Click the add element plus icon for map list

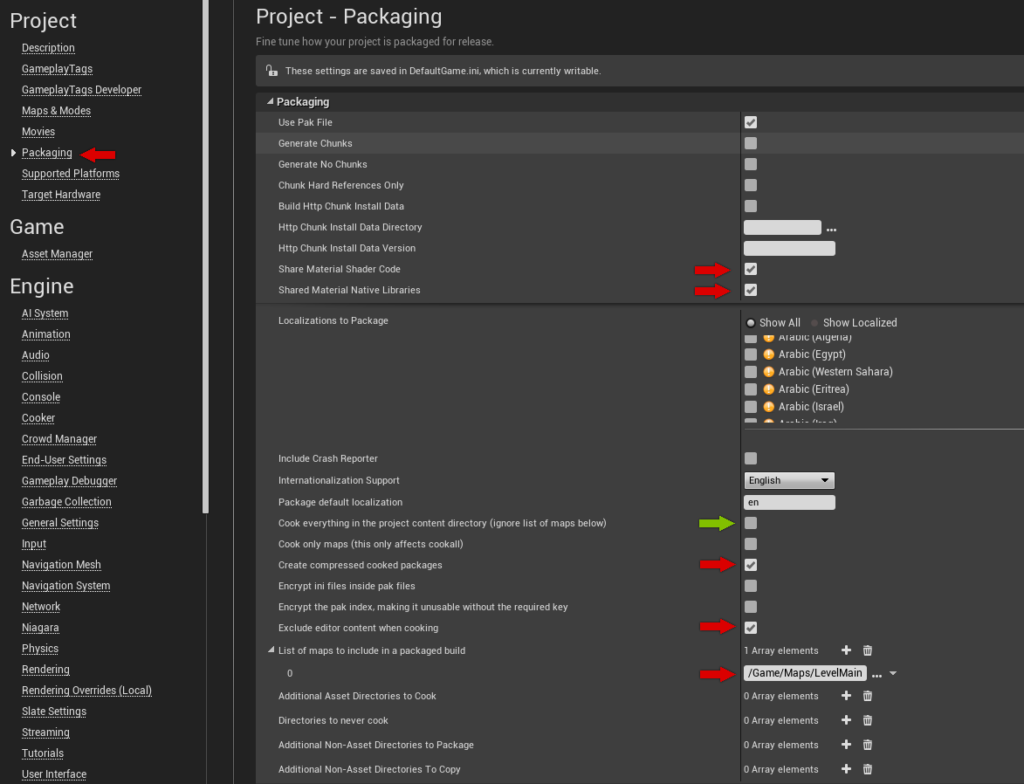(x=847, y=651)
